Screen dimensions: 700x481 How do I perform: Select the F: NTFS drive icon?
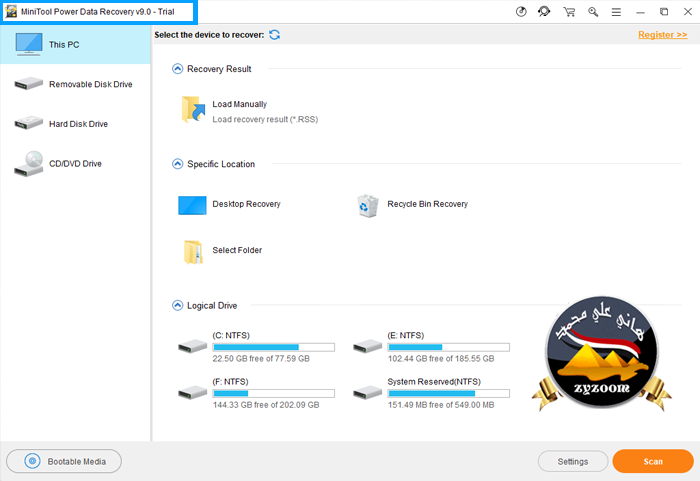coord(192,393)
